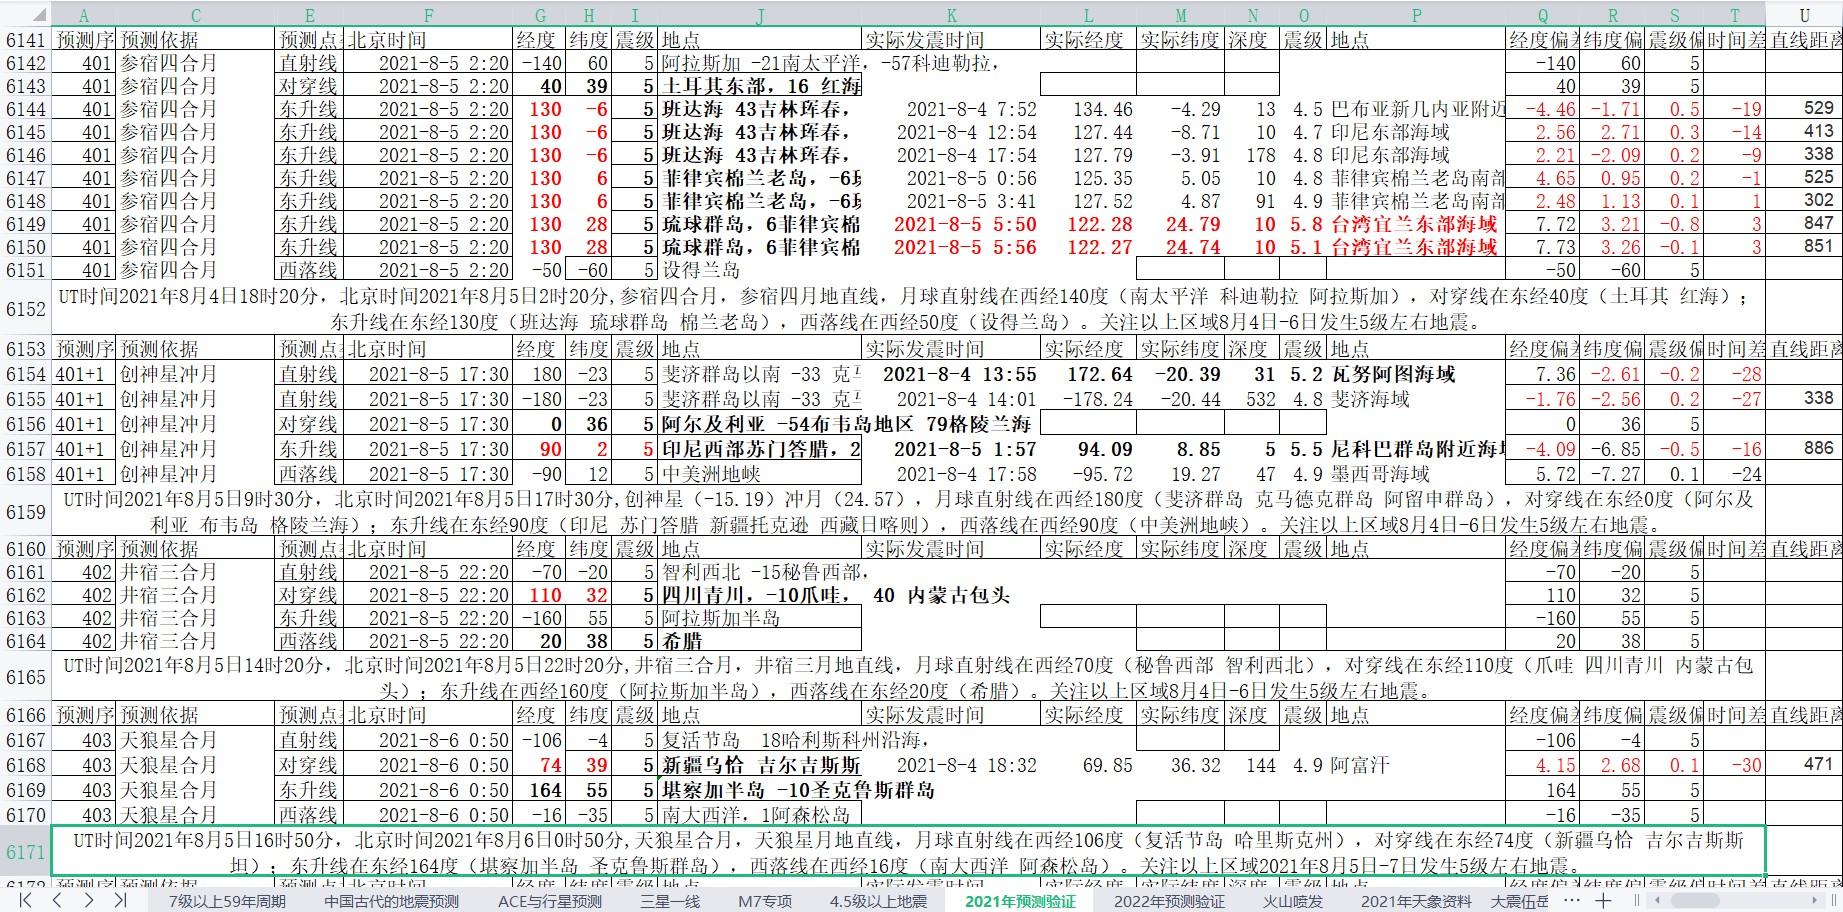Select row header 6159
This screenshot has height=912, width=1843.
tap(26, 512)
